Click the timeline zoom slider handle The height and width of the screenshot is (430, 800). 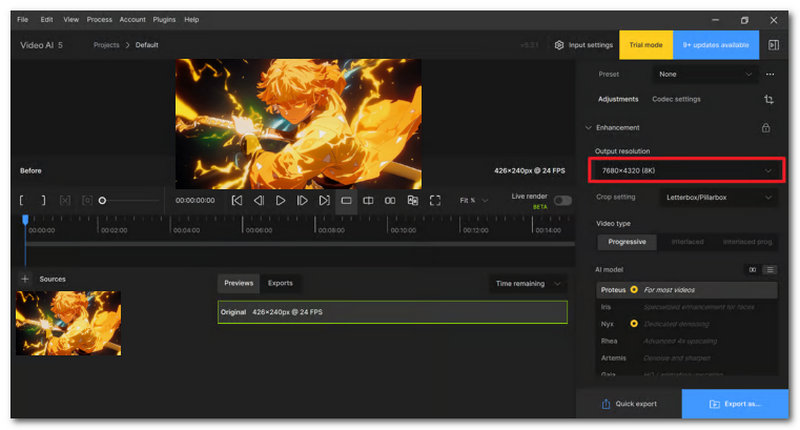[x=102, y=201]
